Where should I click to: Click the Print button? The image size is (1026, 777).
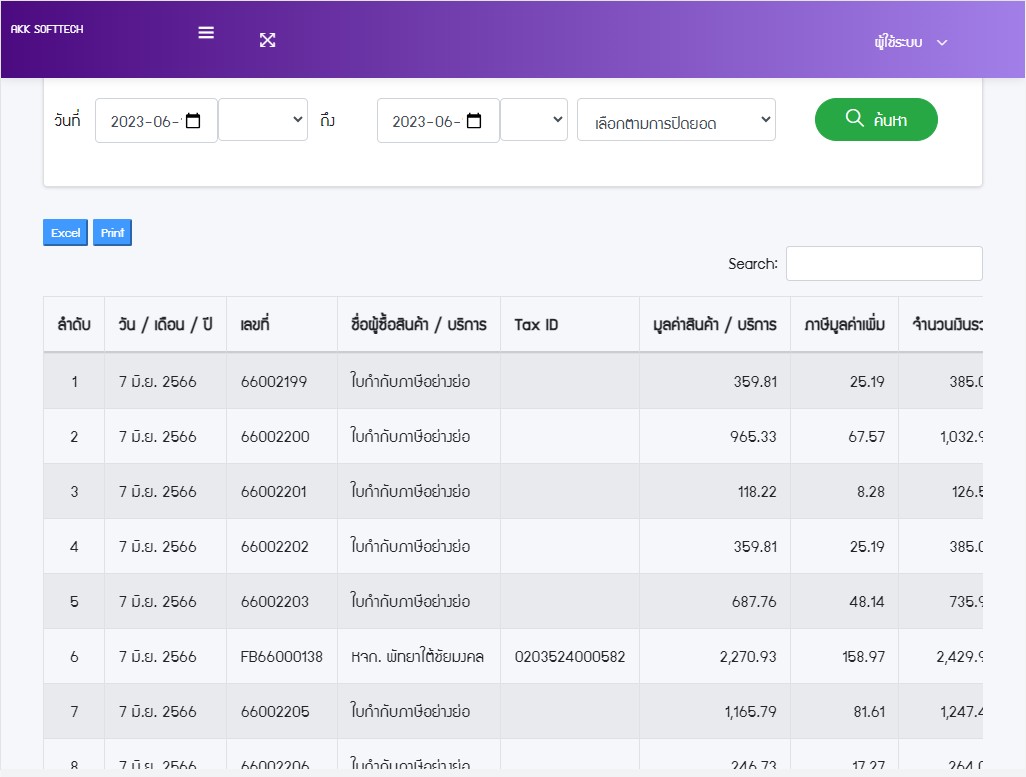click(x=112, y=233)
